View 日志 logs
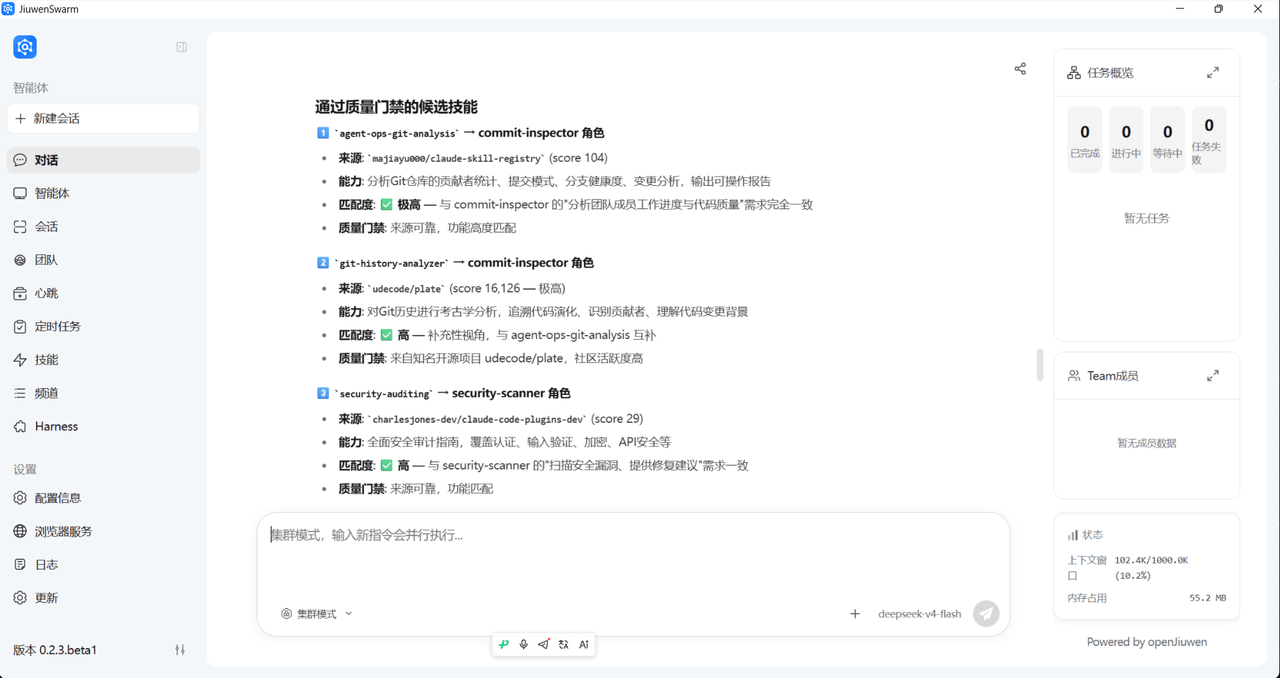This screenshot has width=1280, height=678. coord(103,564)
